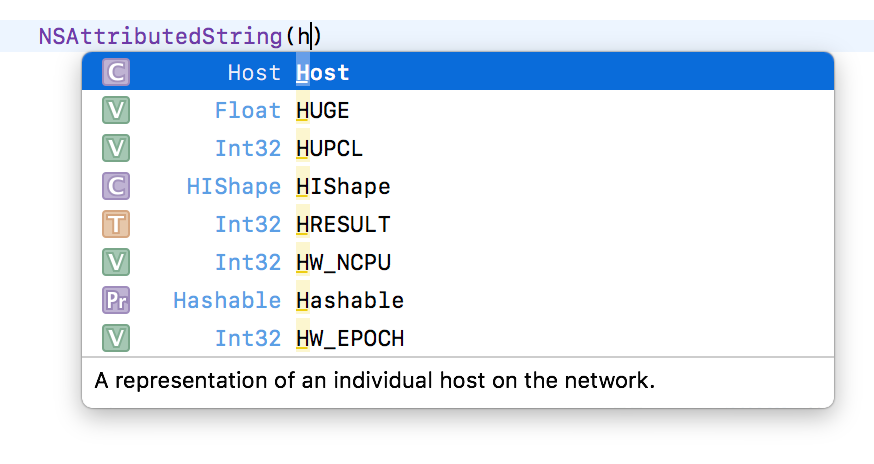Viewport: 874px width, 464px height.
Task: Place cursor after the typed h
Action: click(x=311, y=37)
